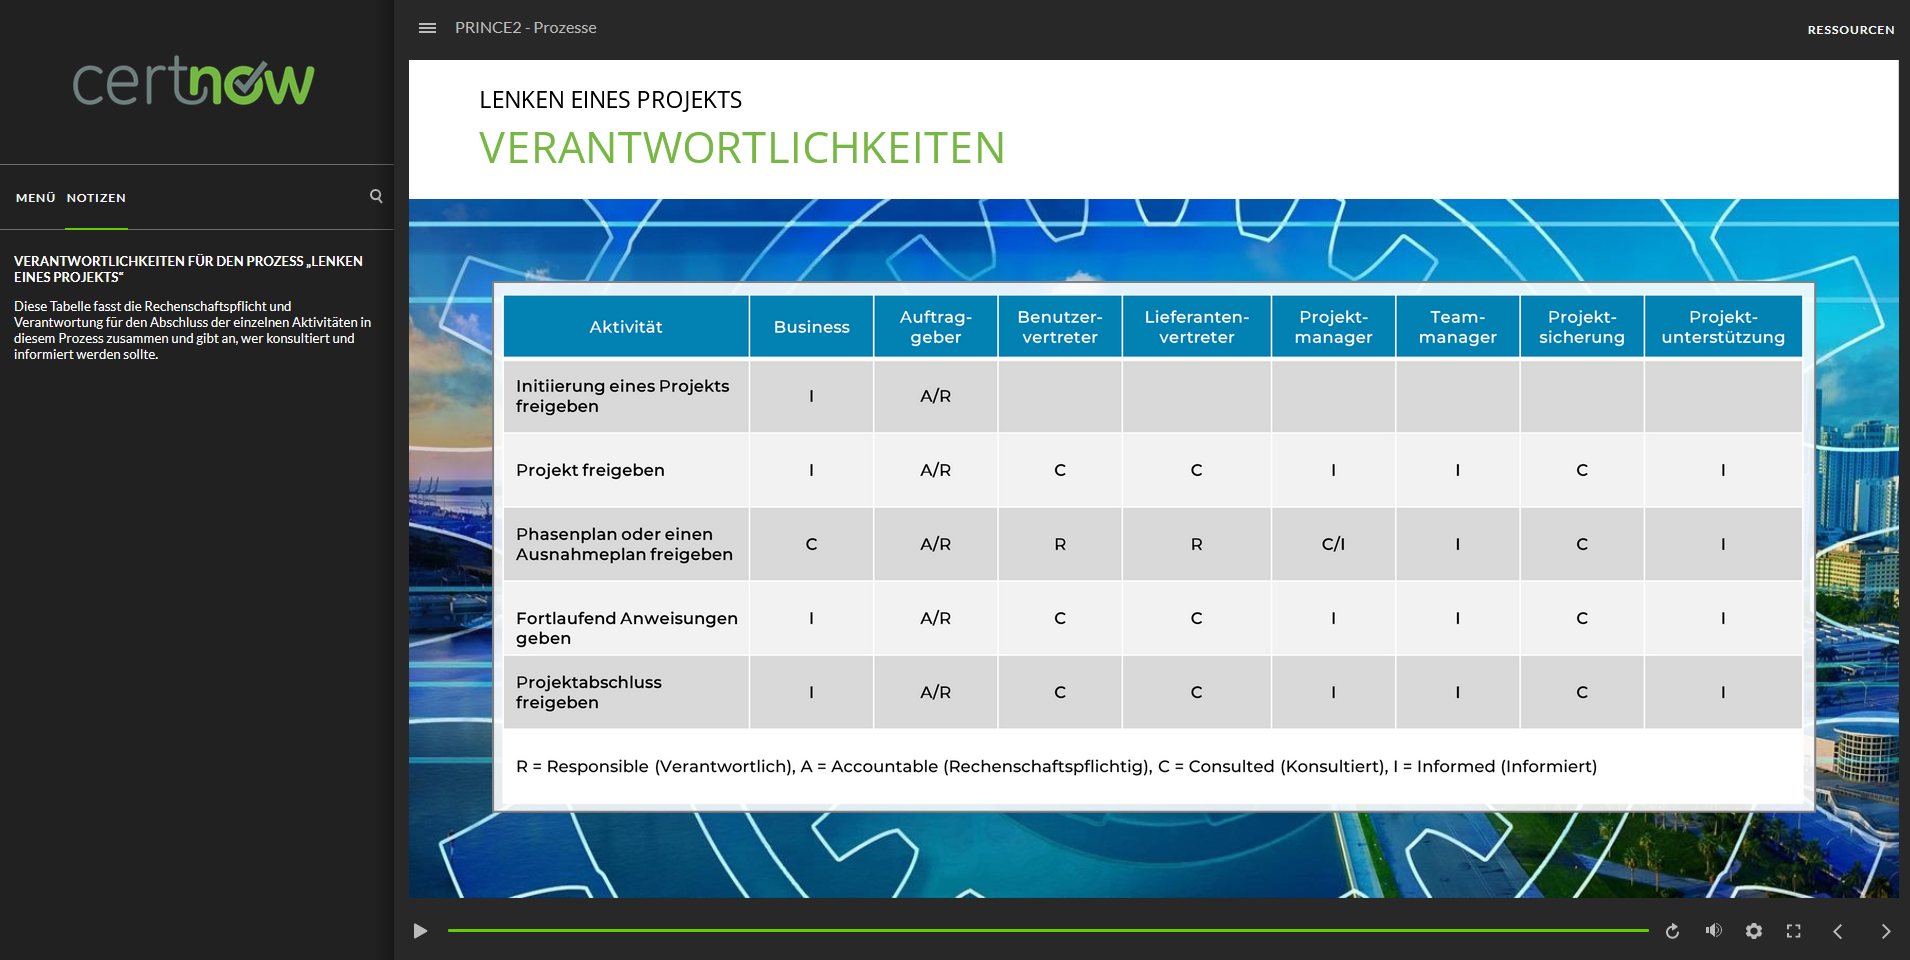The image size is (1910, 960).
Task: Open the player settings gear
Action: [1754, 931]
